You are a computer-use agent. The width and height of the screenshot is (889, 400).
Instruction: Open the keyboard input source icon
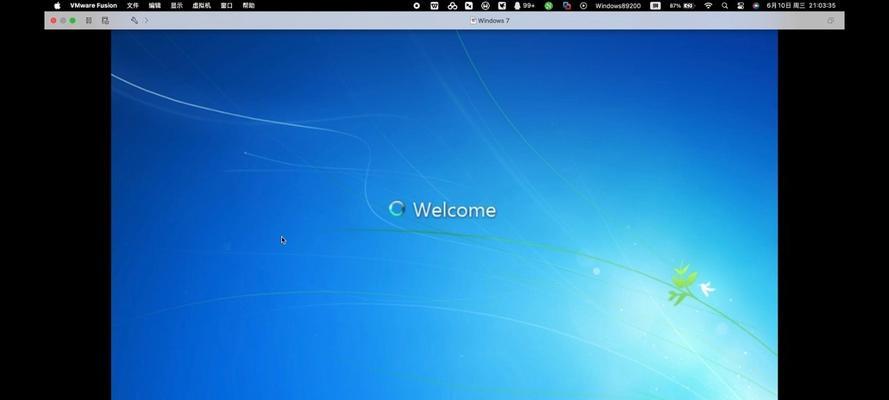click(x=655, y=6)
